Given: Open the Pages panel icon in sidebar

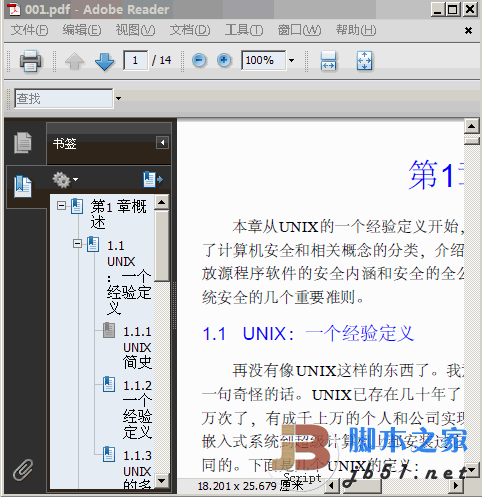Looking at the screenshot, I should (x=23, y=143).
